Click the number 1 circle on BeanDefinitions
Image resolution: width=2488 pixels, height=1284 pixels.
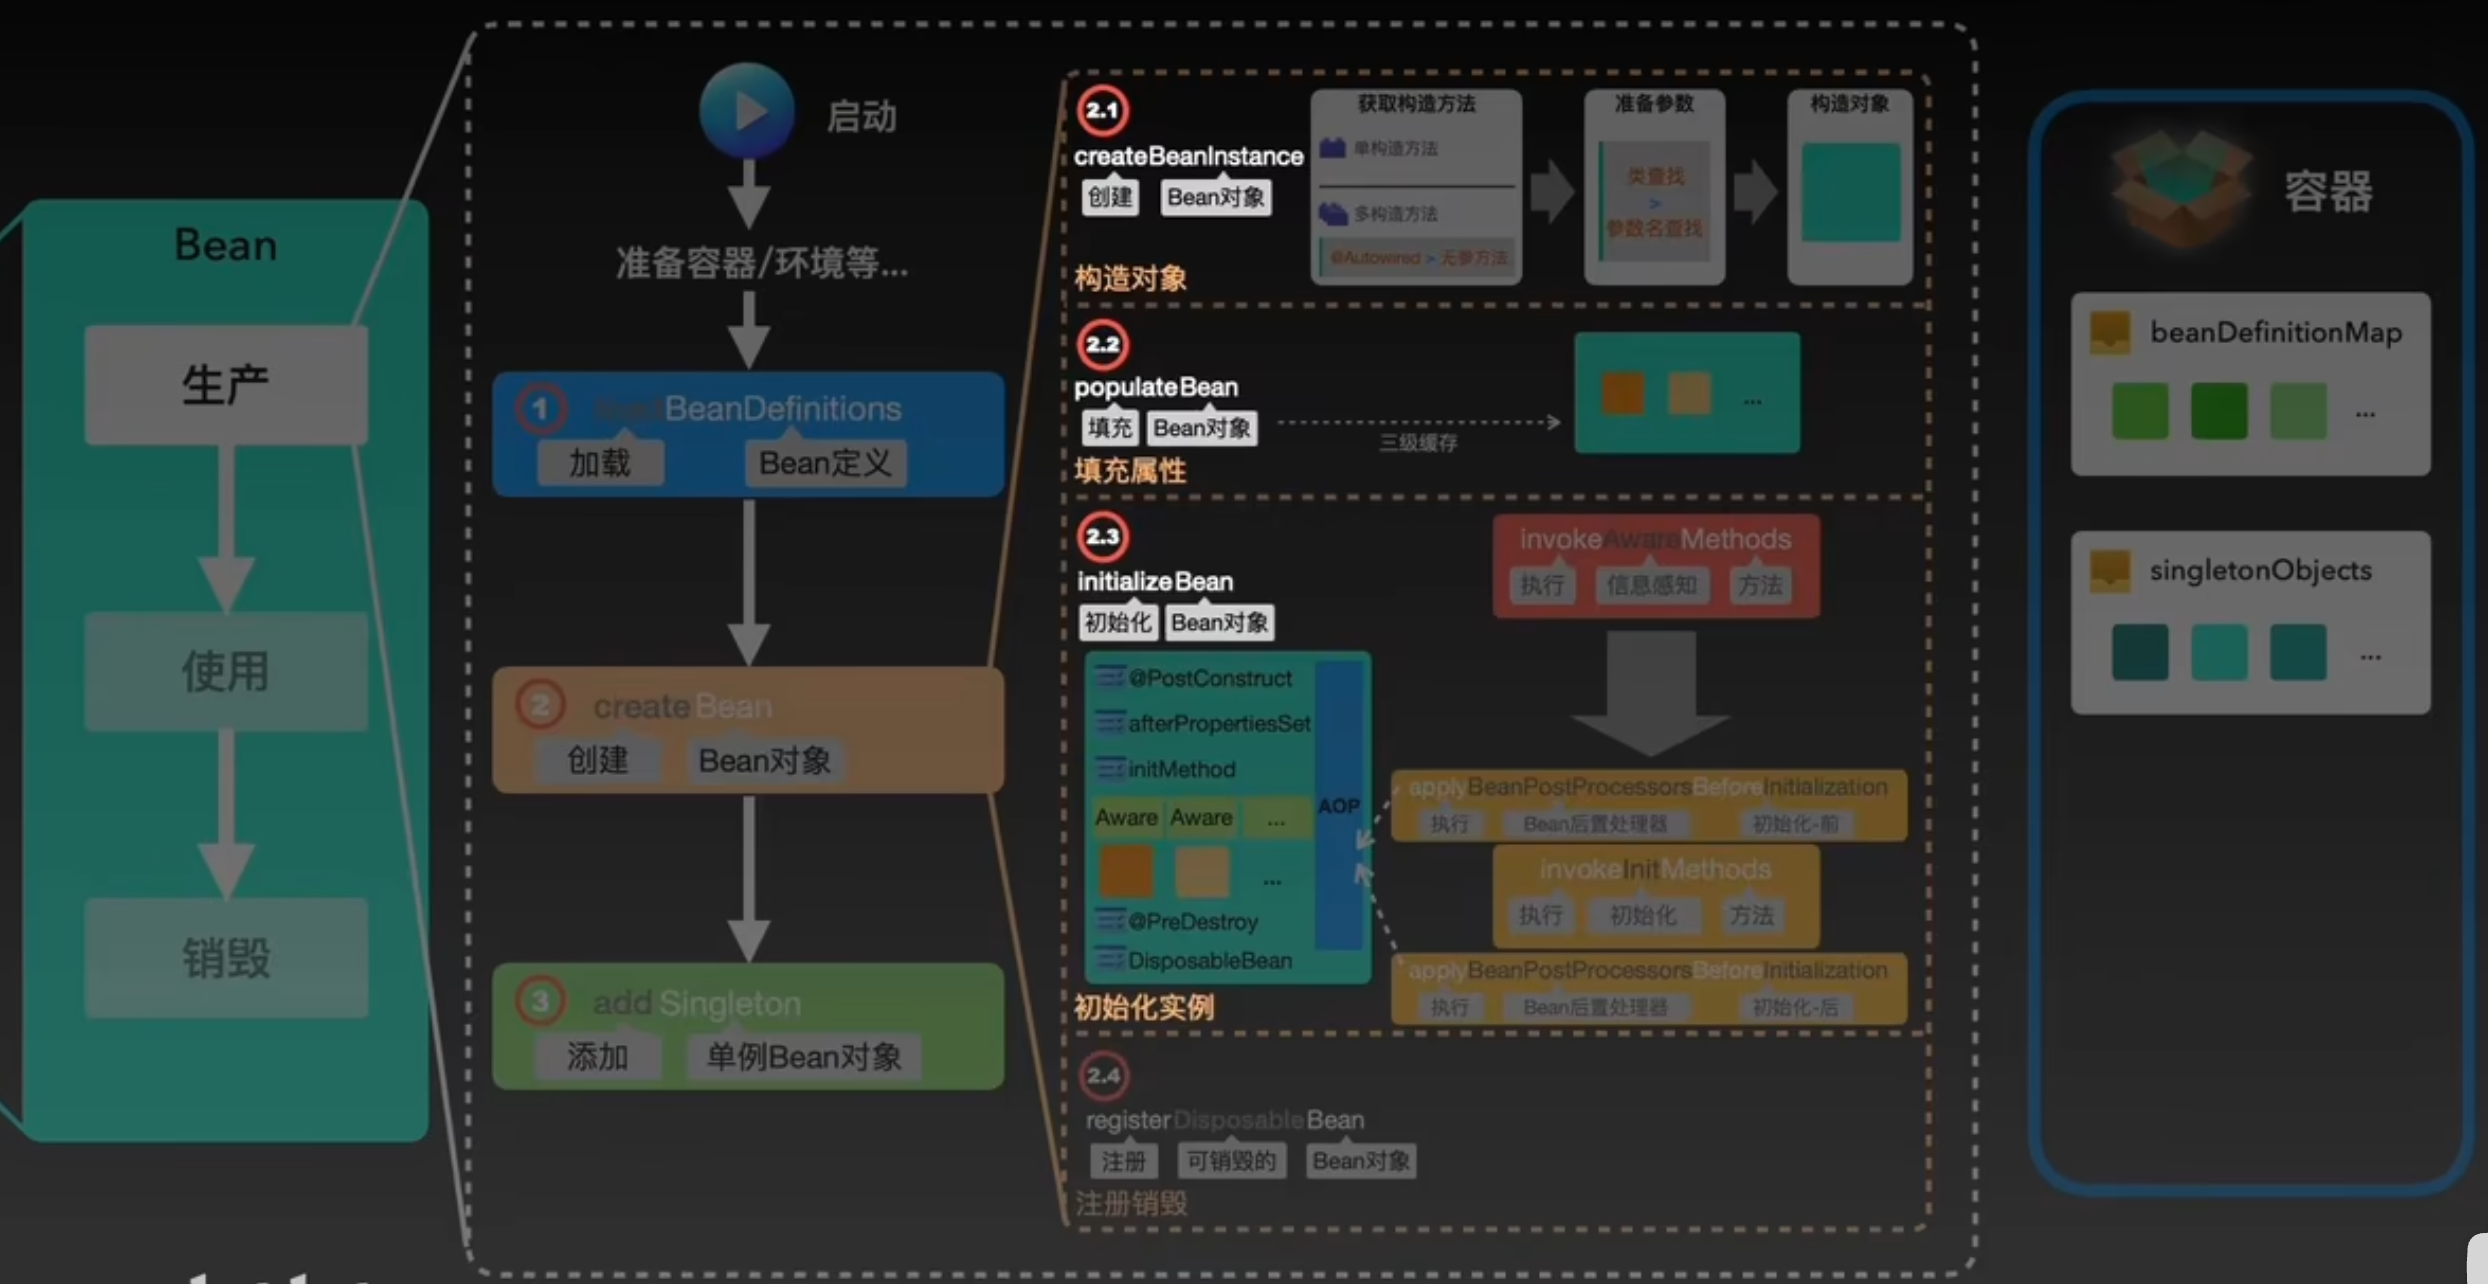pyautogui.click(x=541, y=408)
